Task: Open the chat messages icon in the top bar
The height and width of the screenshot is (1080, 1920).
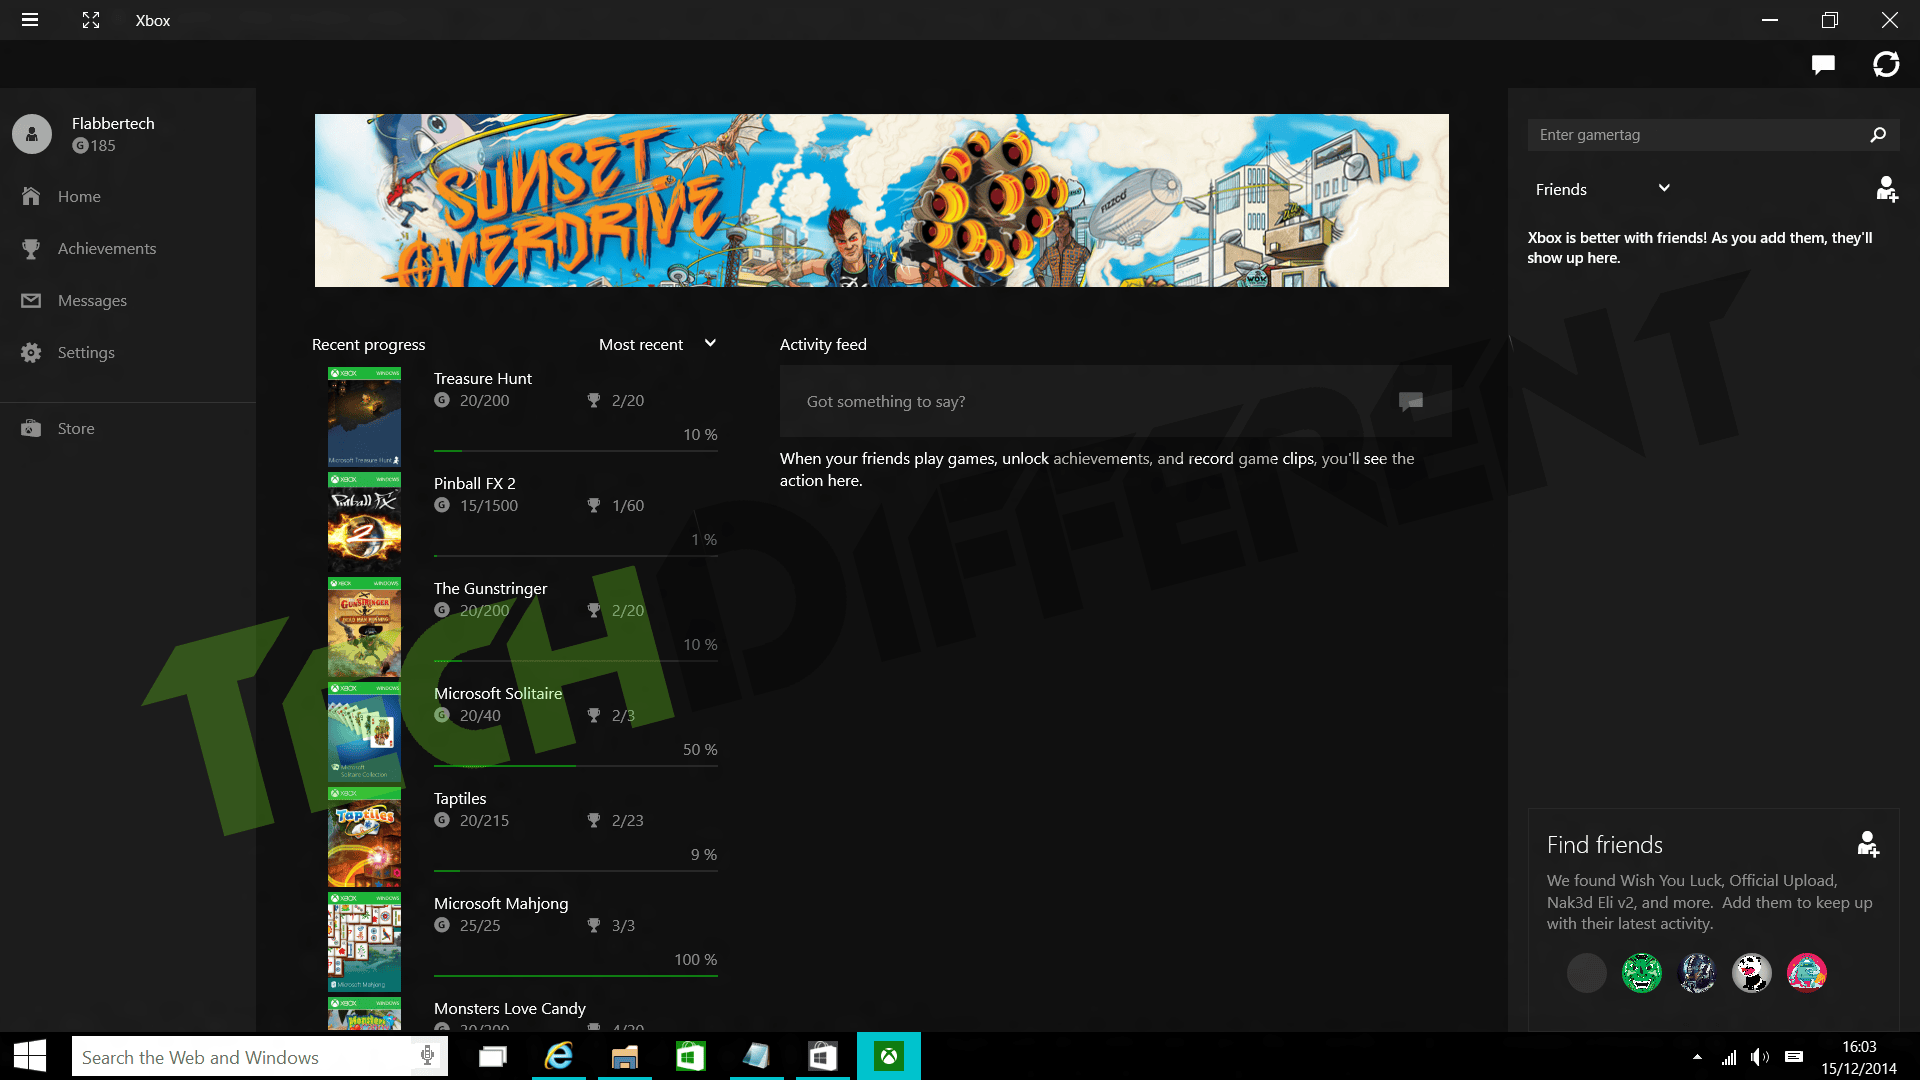Action: [1823, 65]
